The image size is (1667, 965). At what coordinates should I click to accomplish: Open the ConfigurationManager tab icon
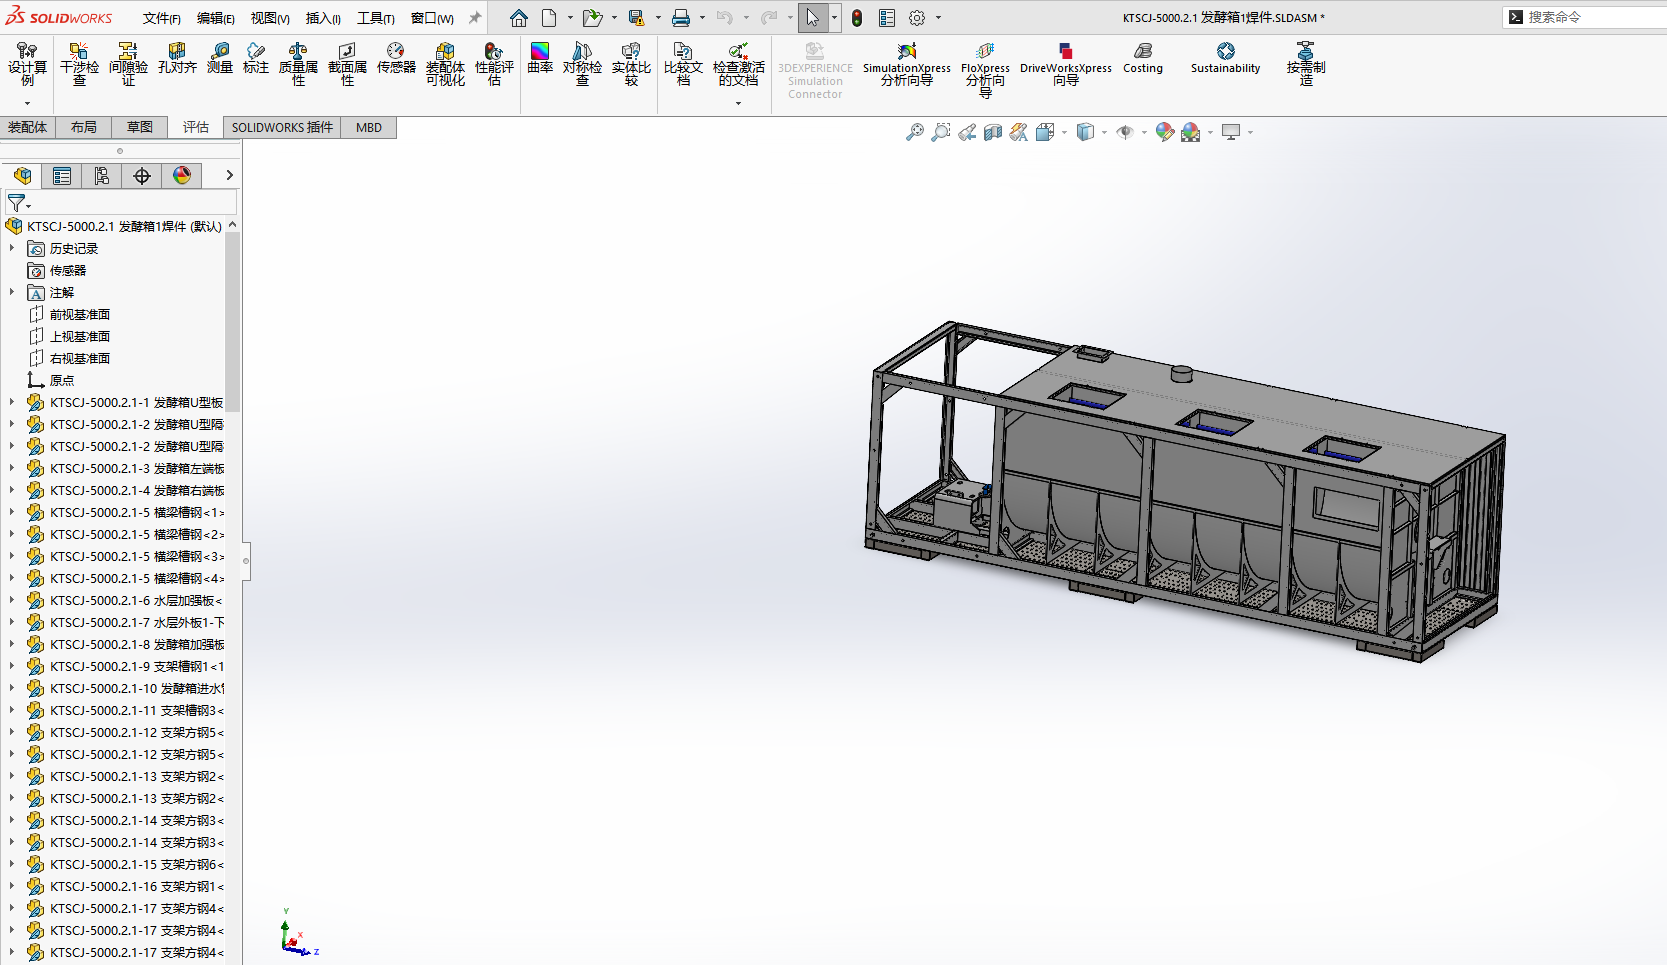102,176
